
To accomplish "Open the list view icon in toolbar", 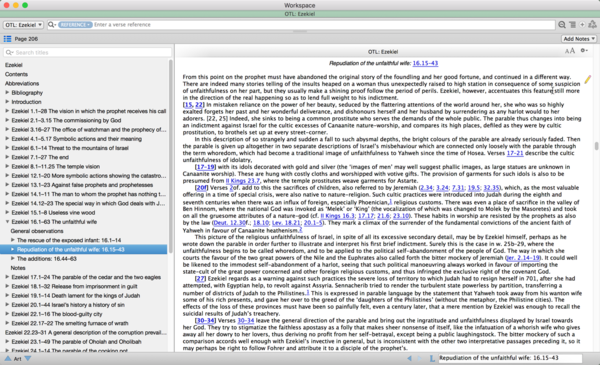I will pos(572,25).
